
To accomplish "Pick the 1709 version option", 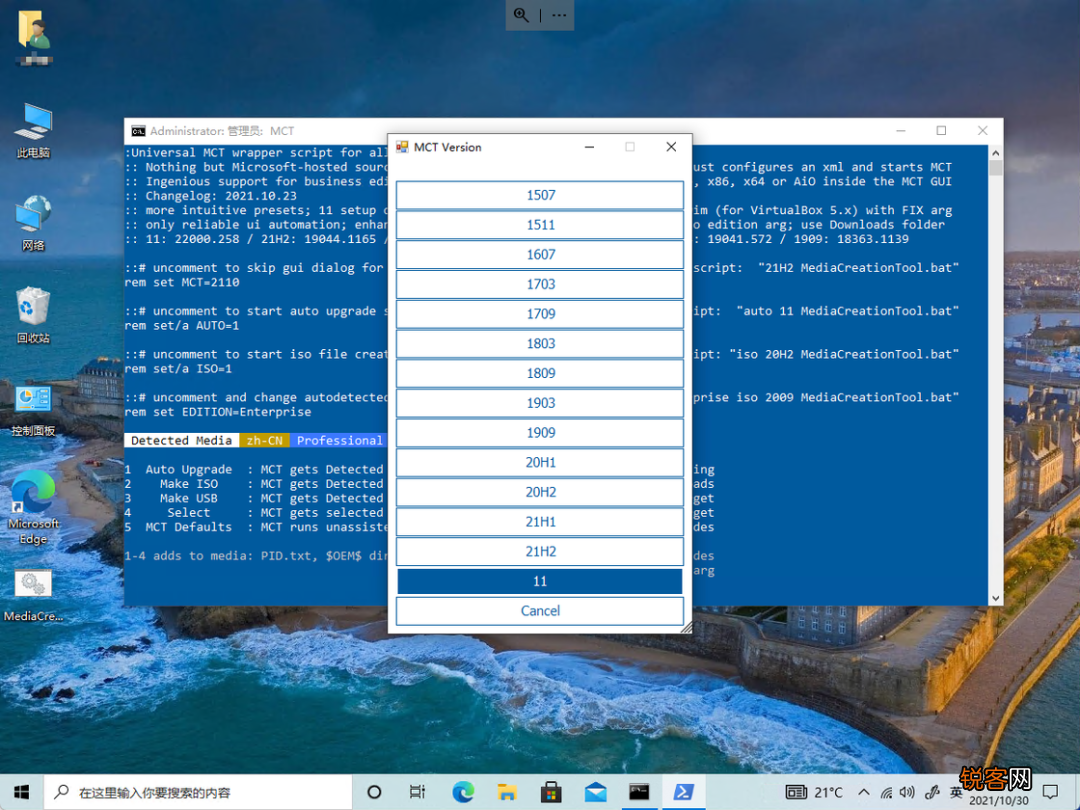I will [x=540, y=313].
